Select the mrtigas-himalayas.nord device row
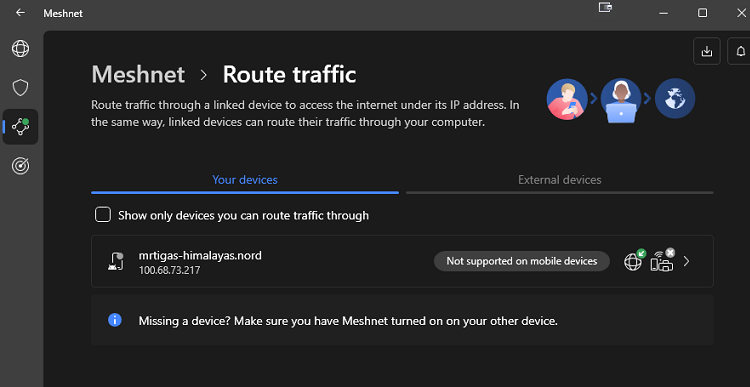Image resolution: width=750 pixels, height=387 pixels. click(x=402, y=261)
